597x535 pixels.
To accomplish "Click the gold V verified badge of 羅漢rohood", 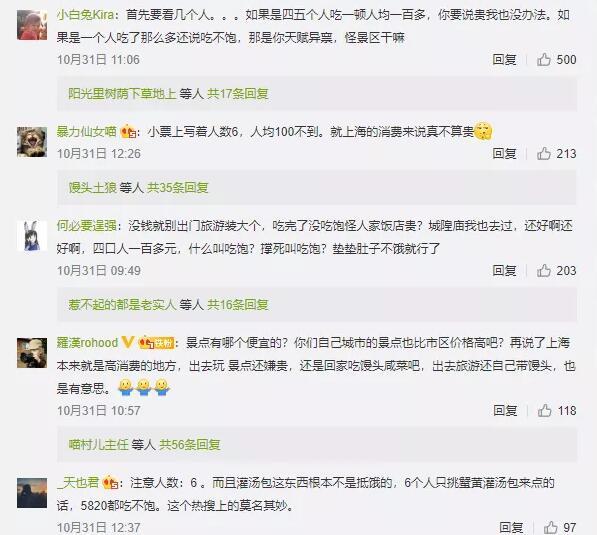I will (128, 342).
